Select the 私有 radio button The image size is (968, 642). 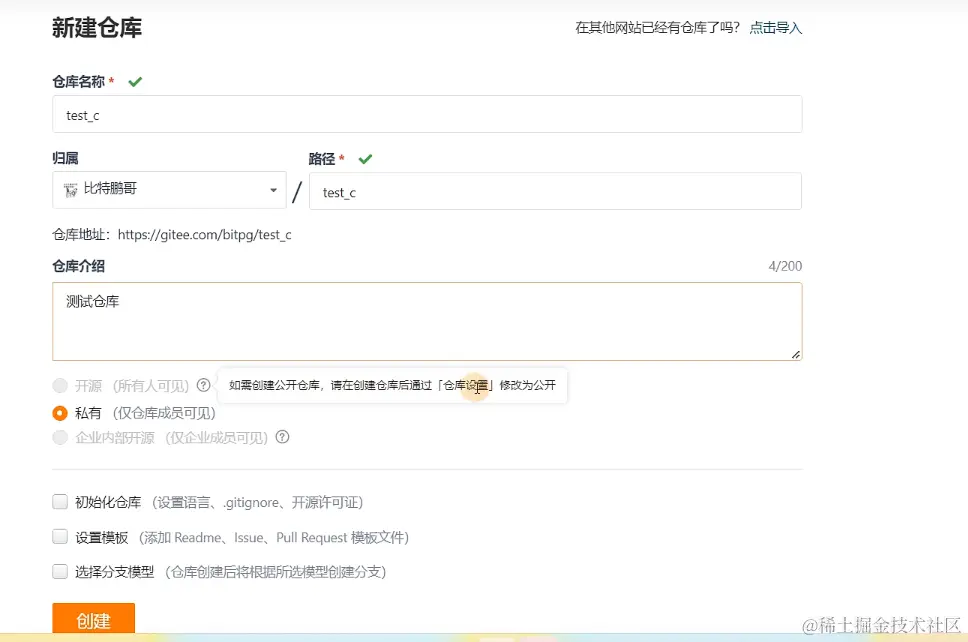tap(60, 411)
